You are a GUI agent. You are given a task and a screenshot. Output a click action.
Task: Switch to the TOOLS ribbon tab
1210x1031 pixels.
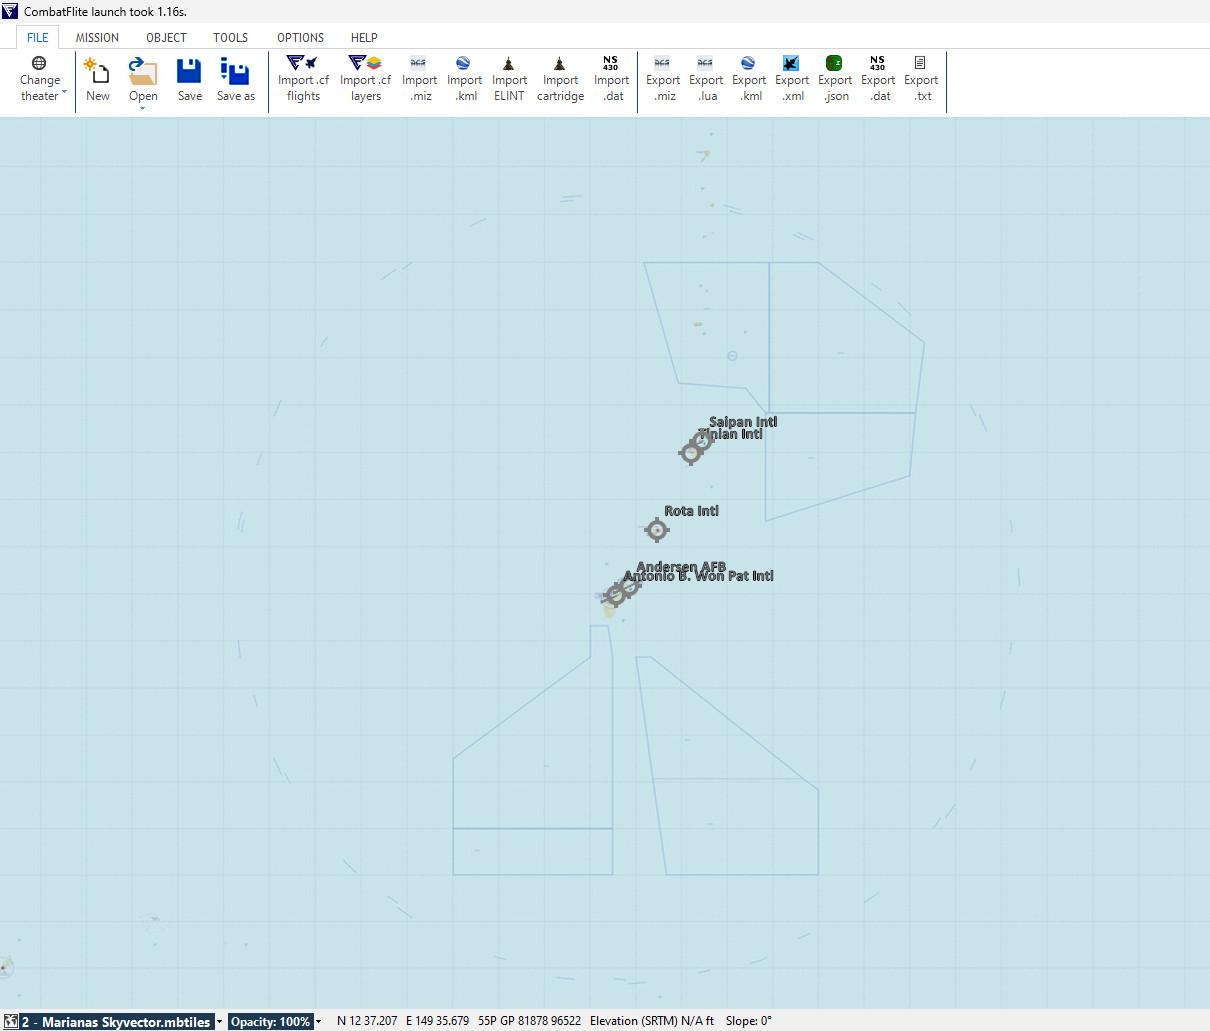point(230,37)
